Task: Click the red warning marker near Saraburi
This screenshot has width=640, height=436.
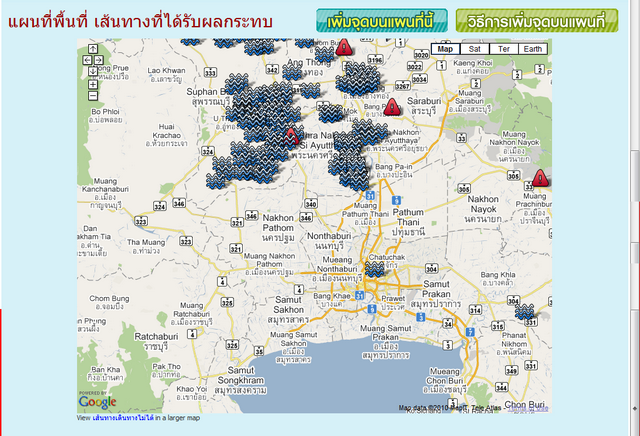Action: [x=392, y=105]
